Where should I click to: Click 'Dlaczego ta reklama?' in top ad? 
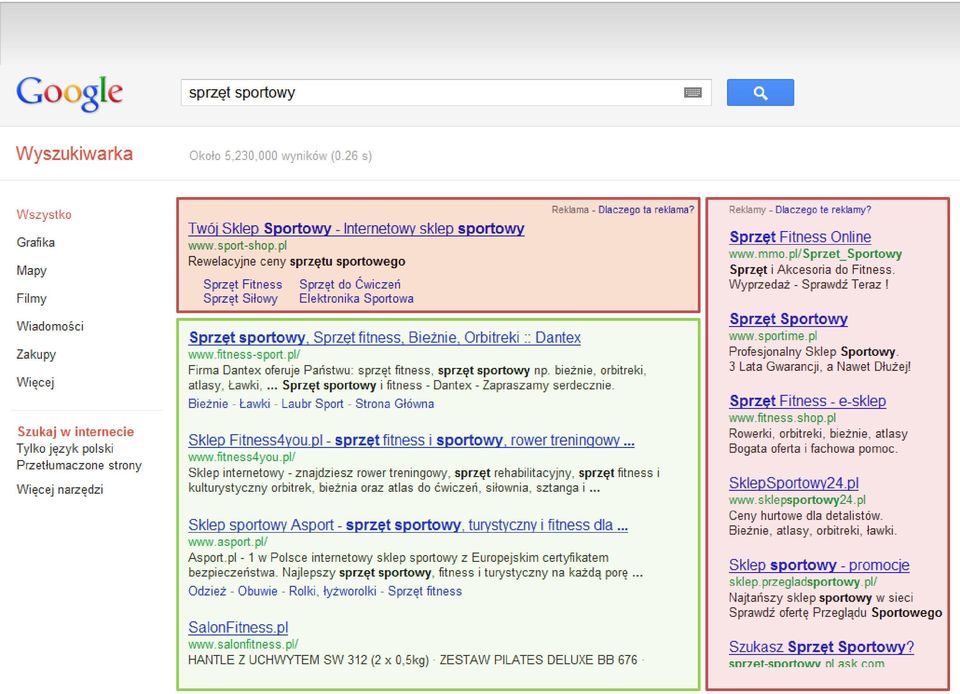click(x=646, y=210)
